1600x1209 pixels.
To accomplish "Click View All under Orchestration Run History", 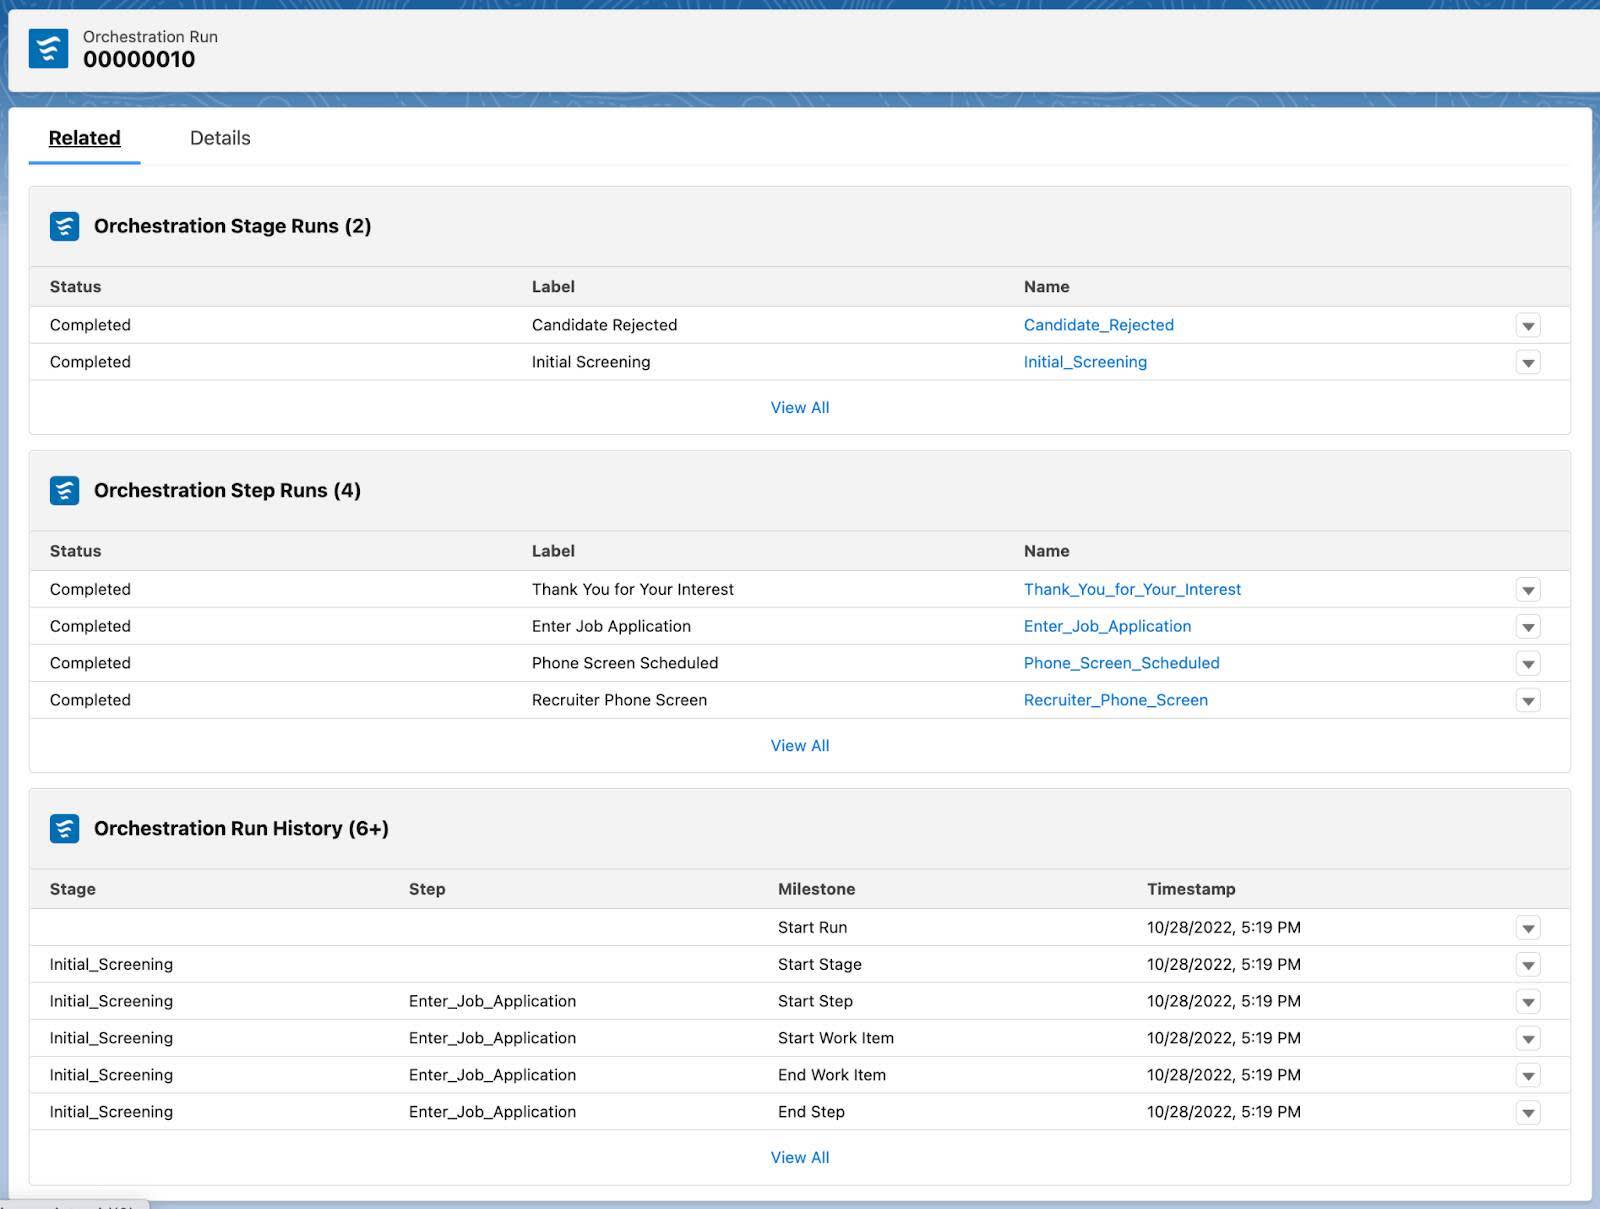I will tap(800, 1157).
